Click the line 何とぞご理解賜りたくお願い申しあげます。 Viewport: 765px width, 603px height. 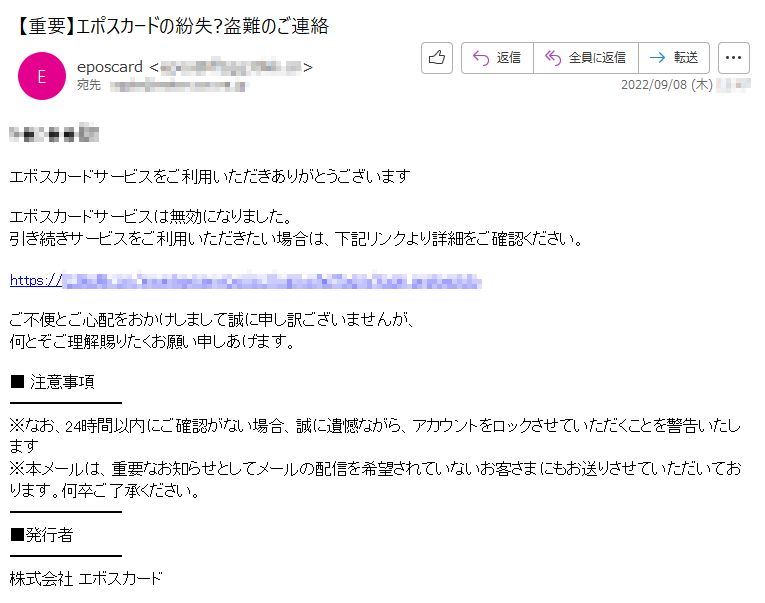tap(153, 342)
